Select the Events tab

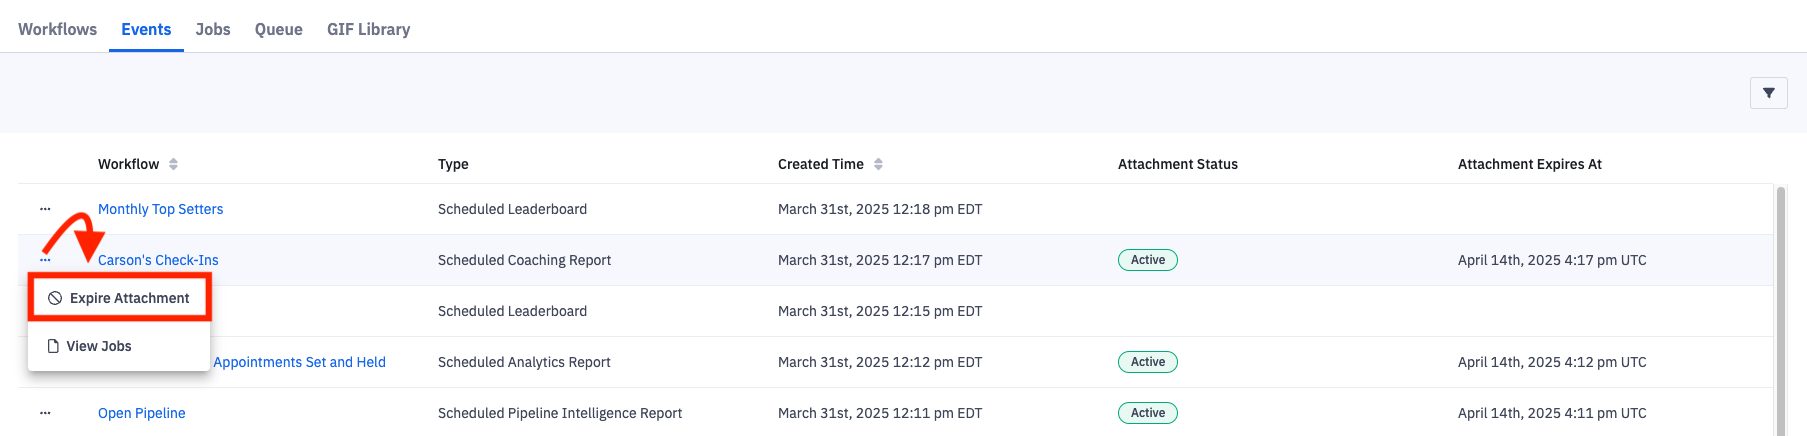tap(146, 29)
